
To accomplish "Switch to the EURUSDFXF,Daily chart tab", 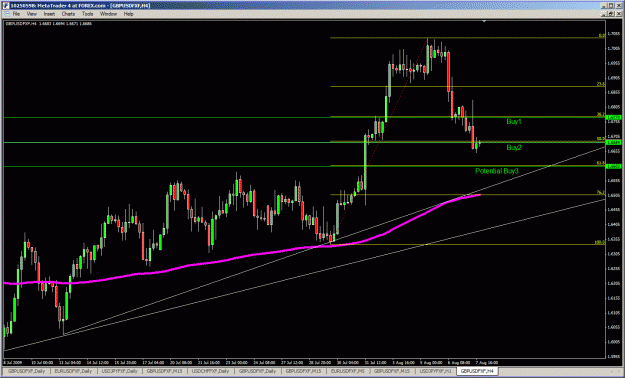I will [x=73, y=372].
